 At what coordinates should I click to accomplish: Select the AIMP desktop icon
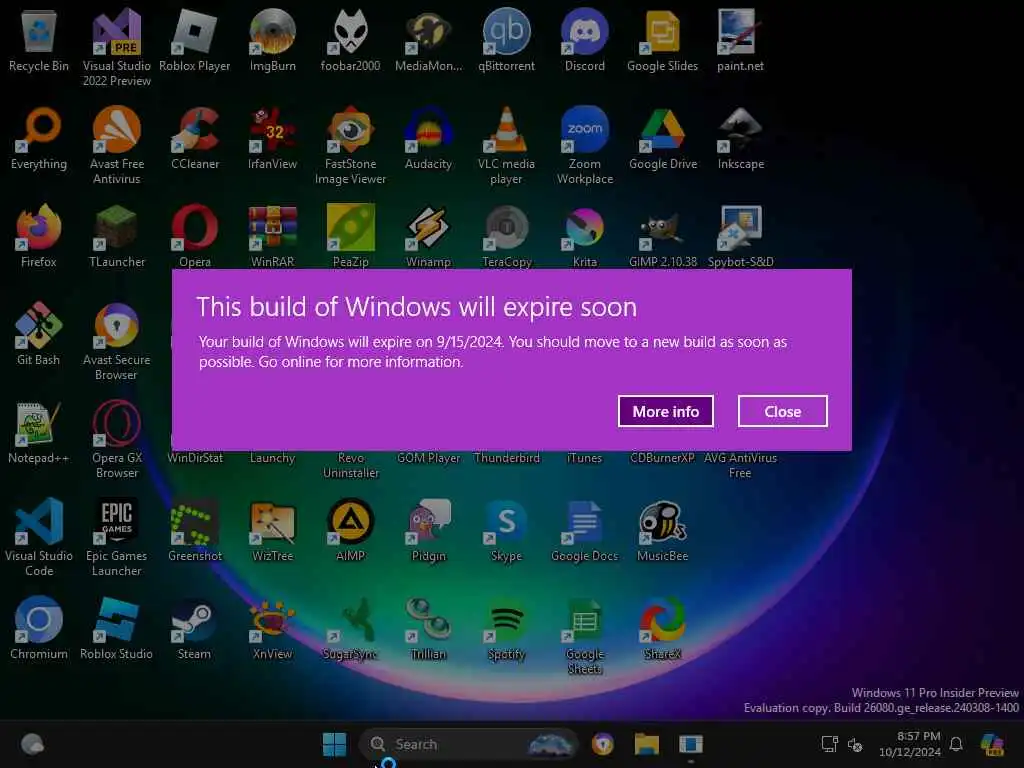point(350,530)
